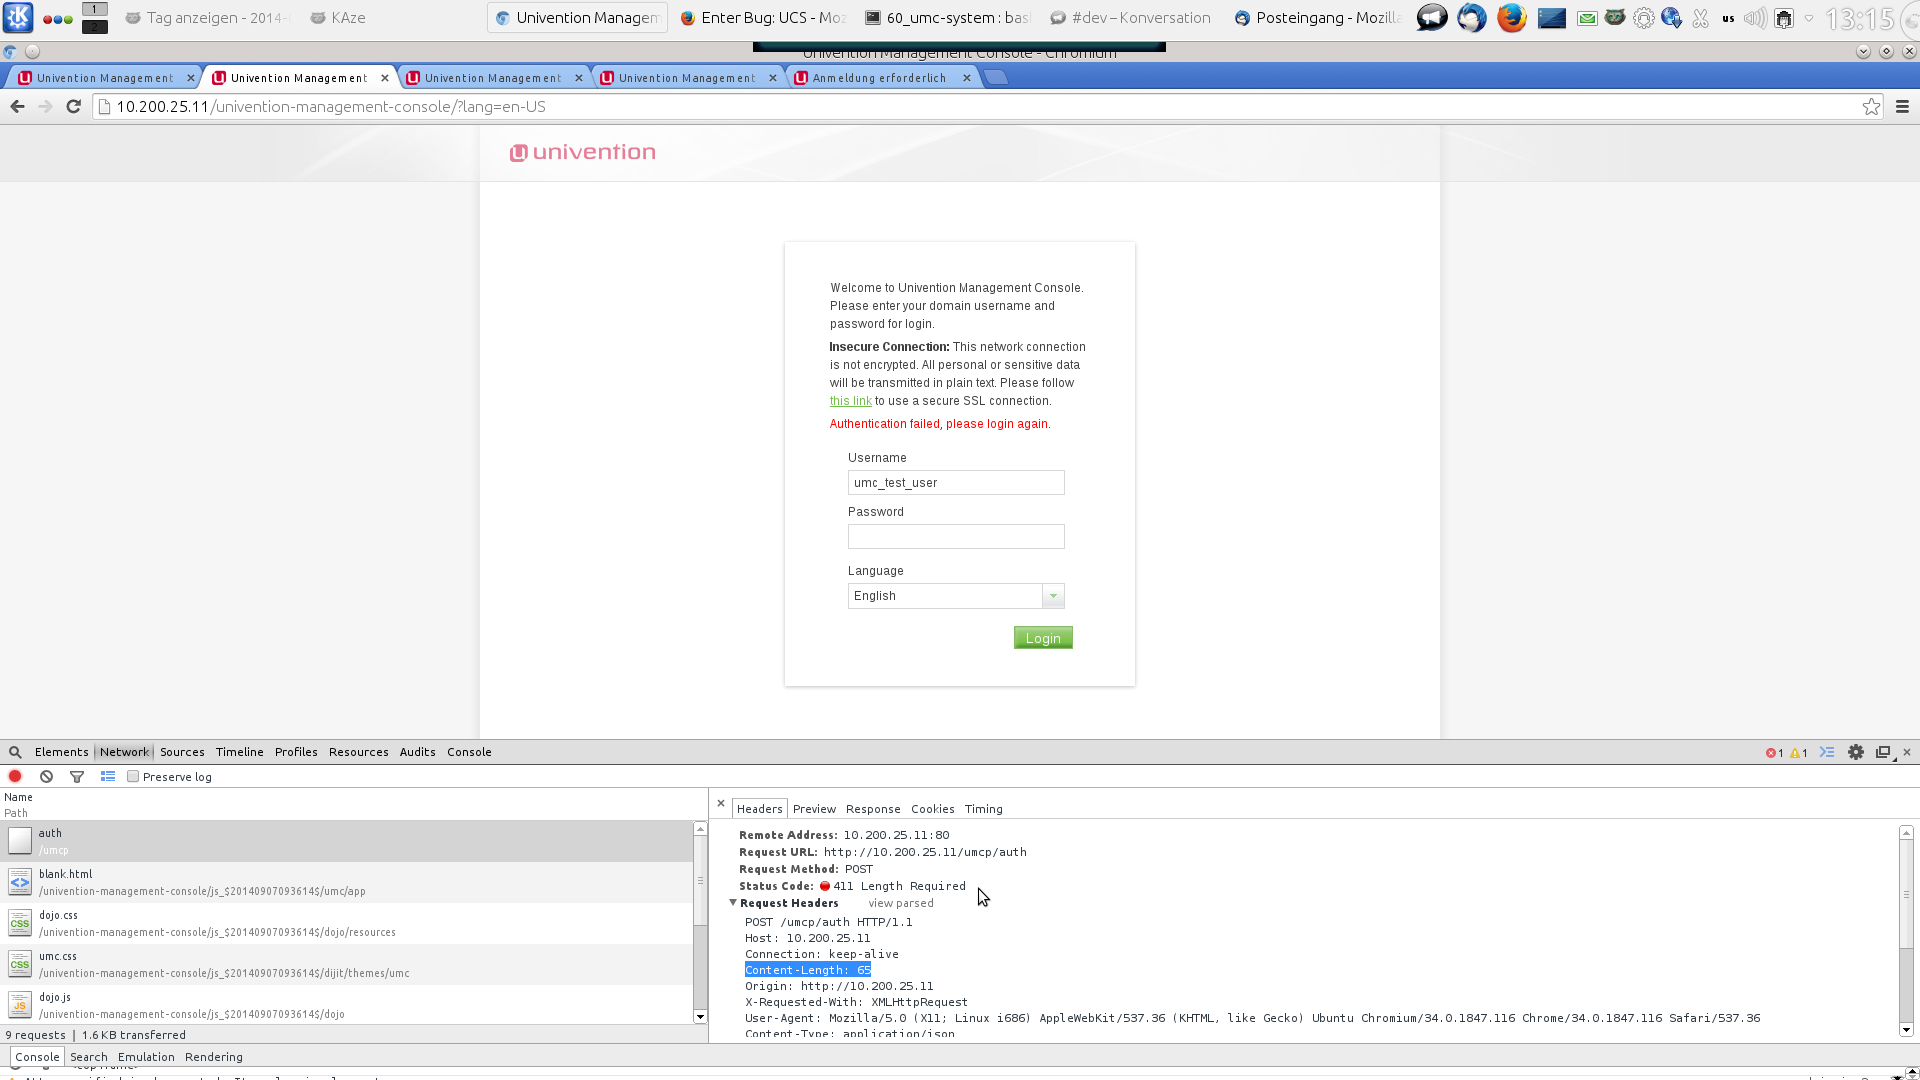Viewport: 1920px width, 1080px height.
Task: Click the browser reload icon
Action: click(x=73, y=107)
